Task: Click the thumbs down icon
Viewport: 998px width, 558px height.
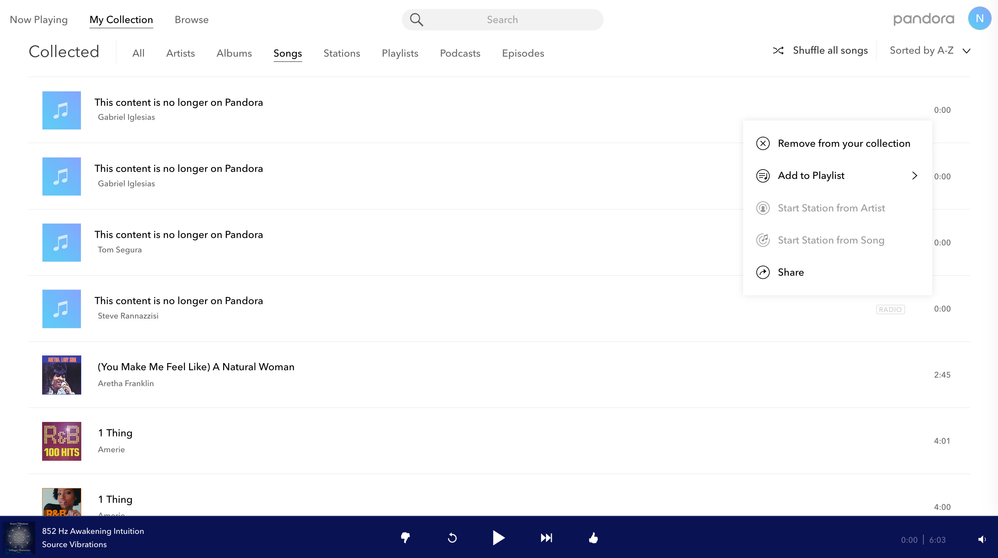Action: click(x=405, y=538)
